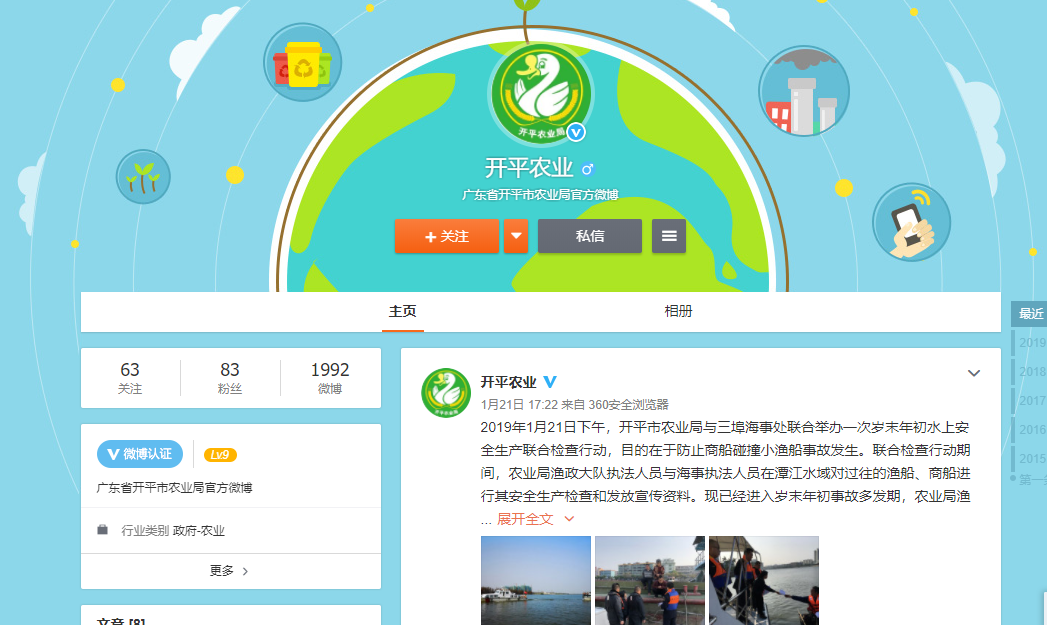This screenshot has width=1047, height=625.
Task: Select the 主页 tab
Action: pos(403,312)
